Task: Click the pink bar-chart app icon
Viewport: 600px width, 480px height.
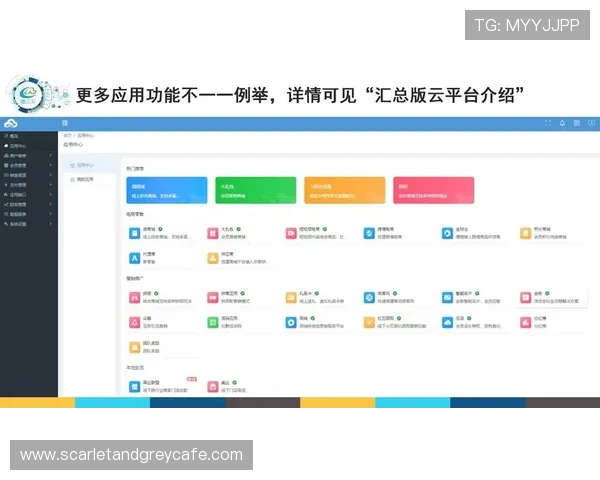Action: 525,323
